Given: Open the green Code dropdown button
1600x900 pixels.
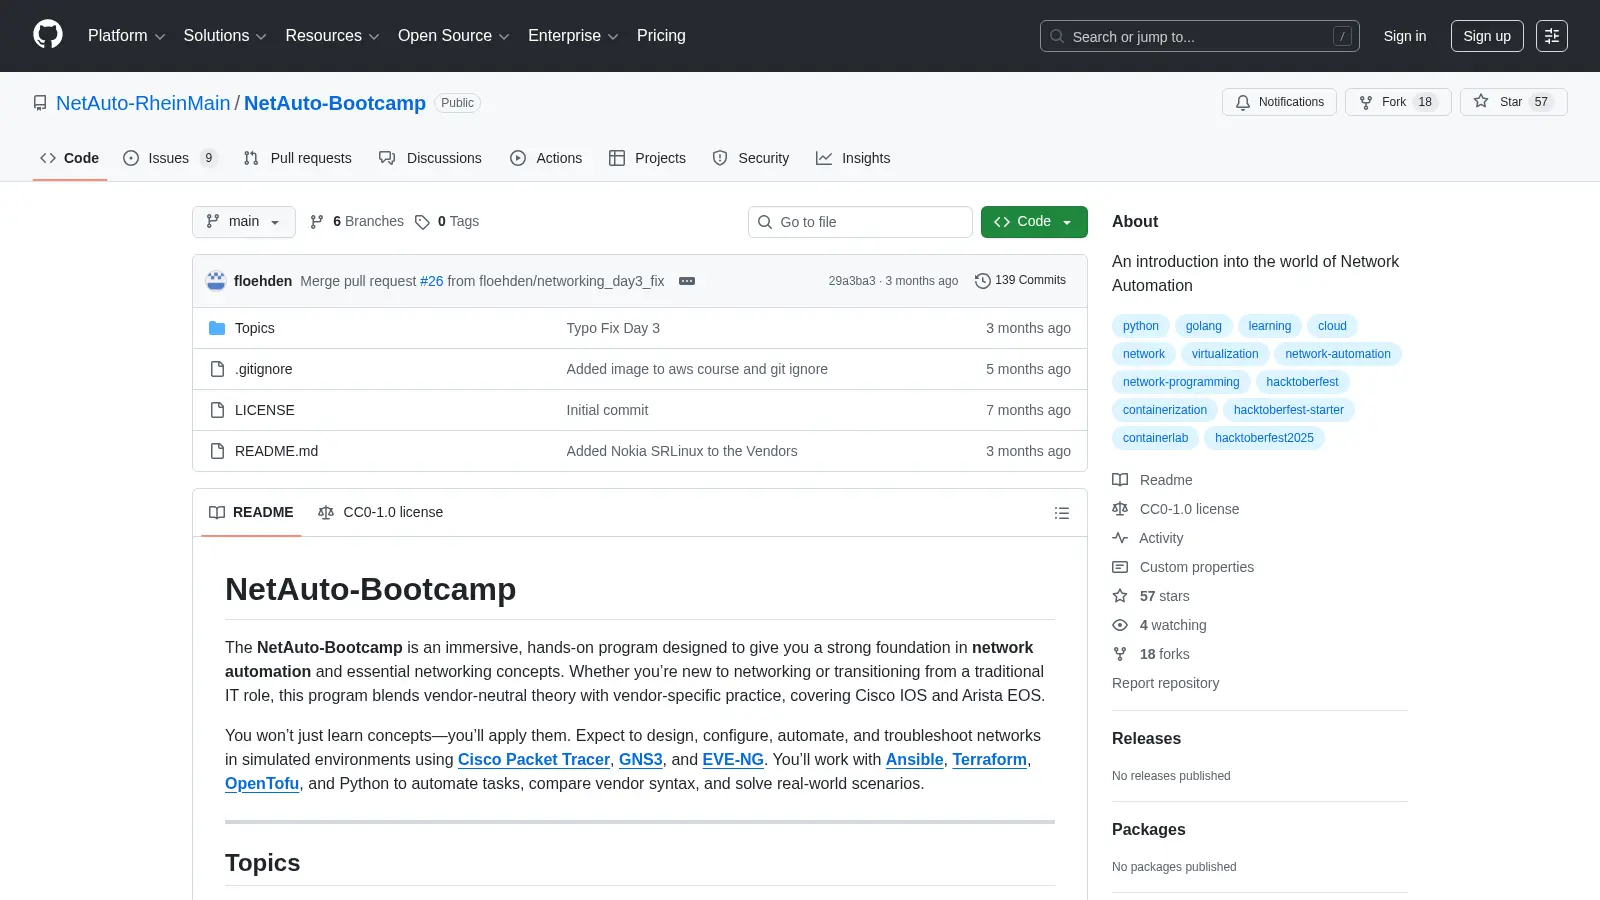Looking at the screenshot, I should (x=1034, y=222).
